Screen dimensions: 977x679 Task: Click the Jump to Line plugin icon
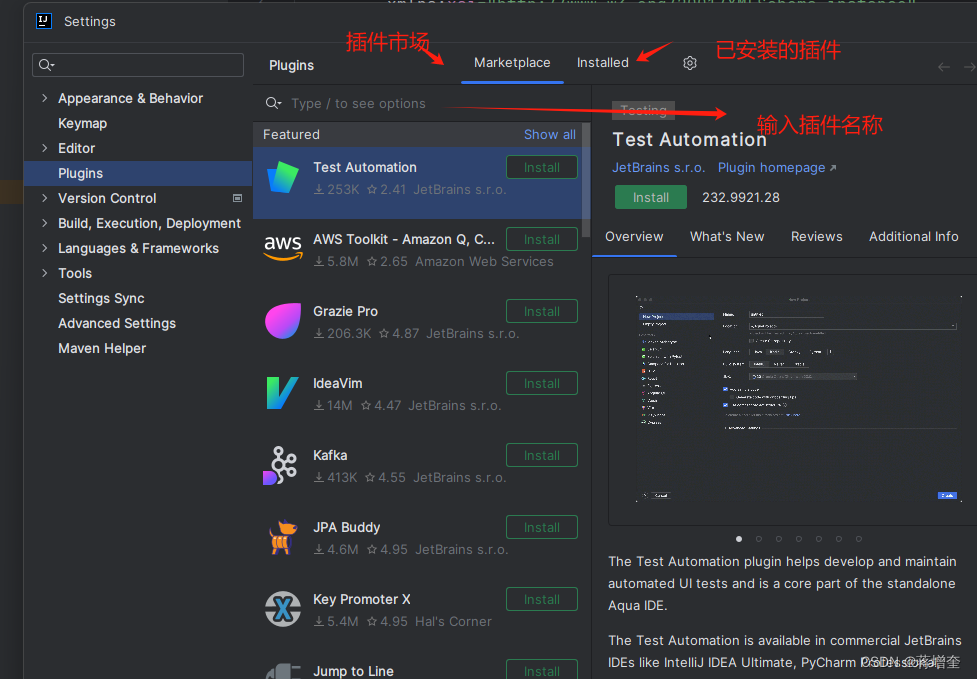point(283,672)
